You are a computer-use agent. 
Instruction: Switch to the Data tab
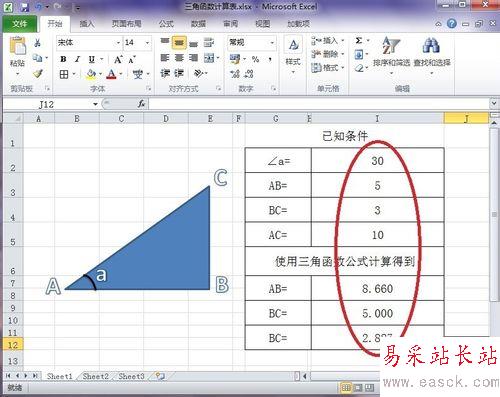[198, 23]
